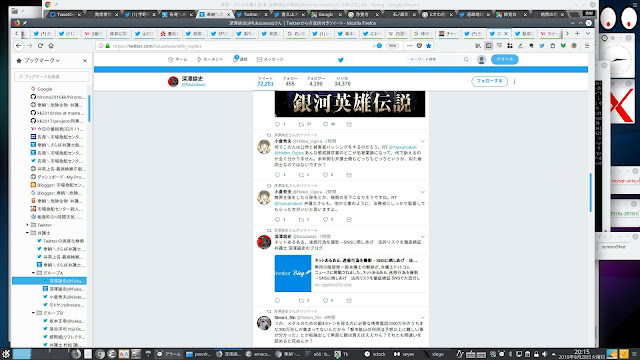Collapse the 弁護士 bookmark folder
This screenshot has width=640, height=360.
click(27, 233)
